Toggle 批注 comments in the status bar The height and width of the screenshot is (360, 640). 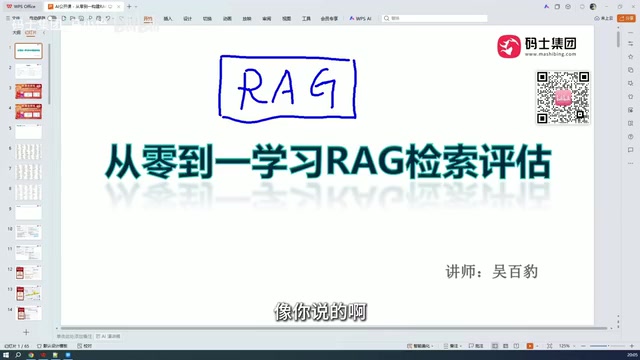point(476,346)
